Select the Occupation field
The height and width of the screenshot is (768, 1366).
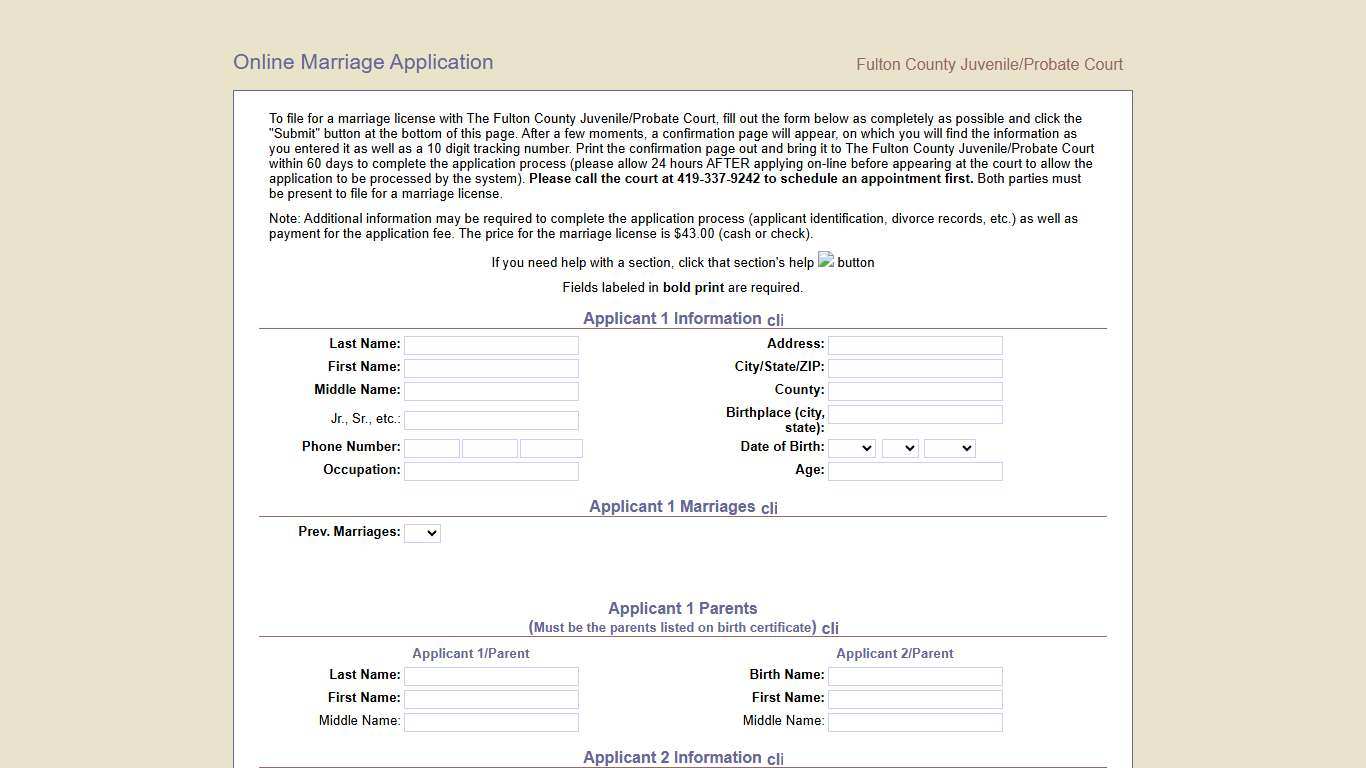(491, 470)
